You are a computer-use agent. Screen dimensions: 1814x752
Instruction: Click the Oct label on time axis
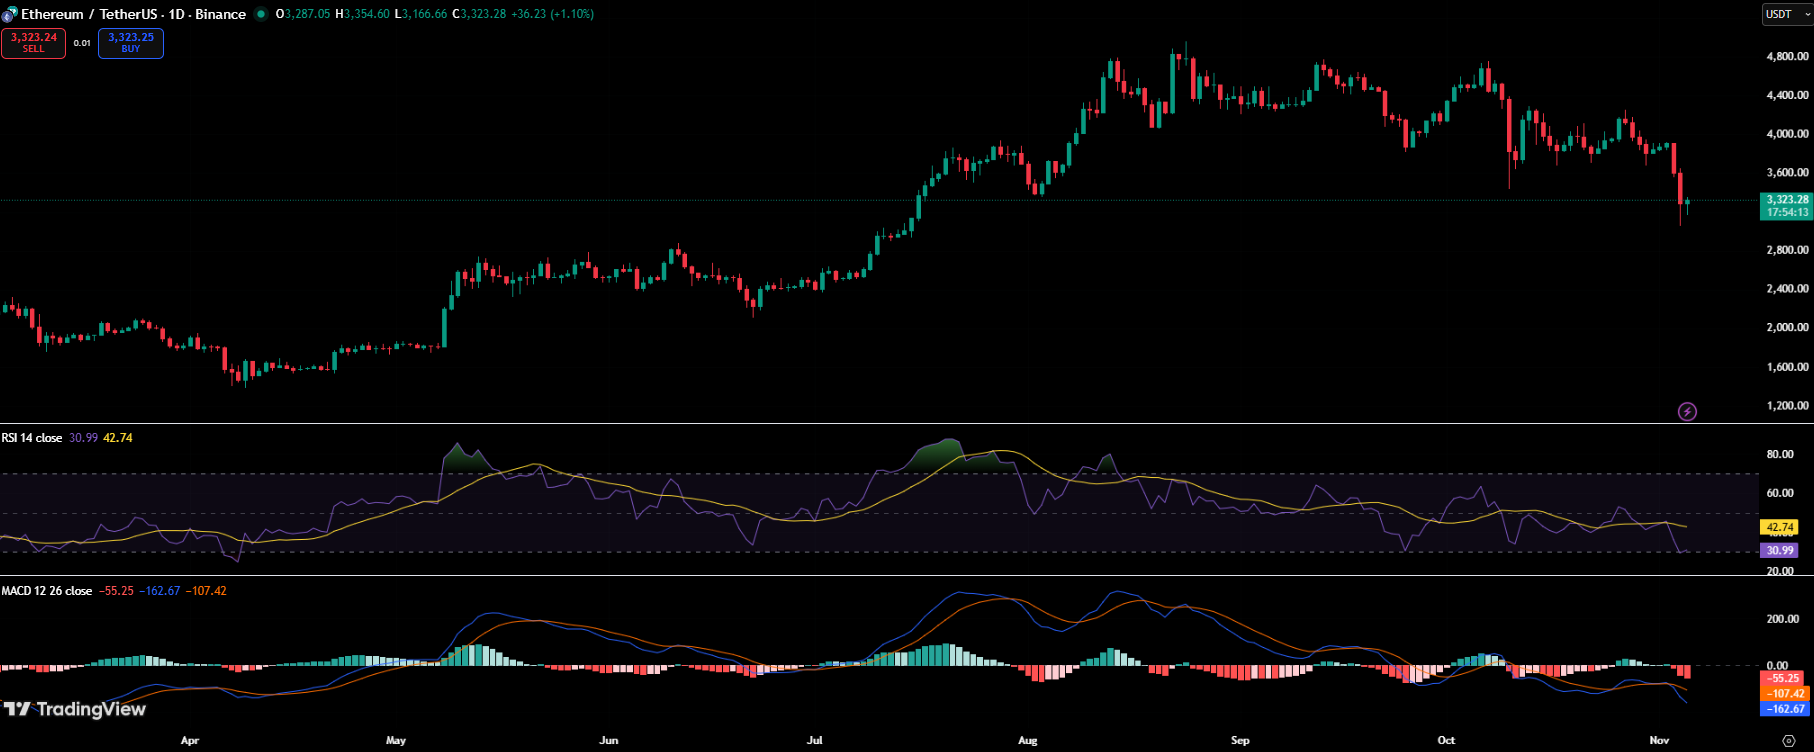[x=1446, y=741]
